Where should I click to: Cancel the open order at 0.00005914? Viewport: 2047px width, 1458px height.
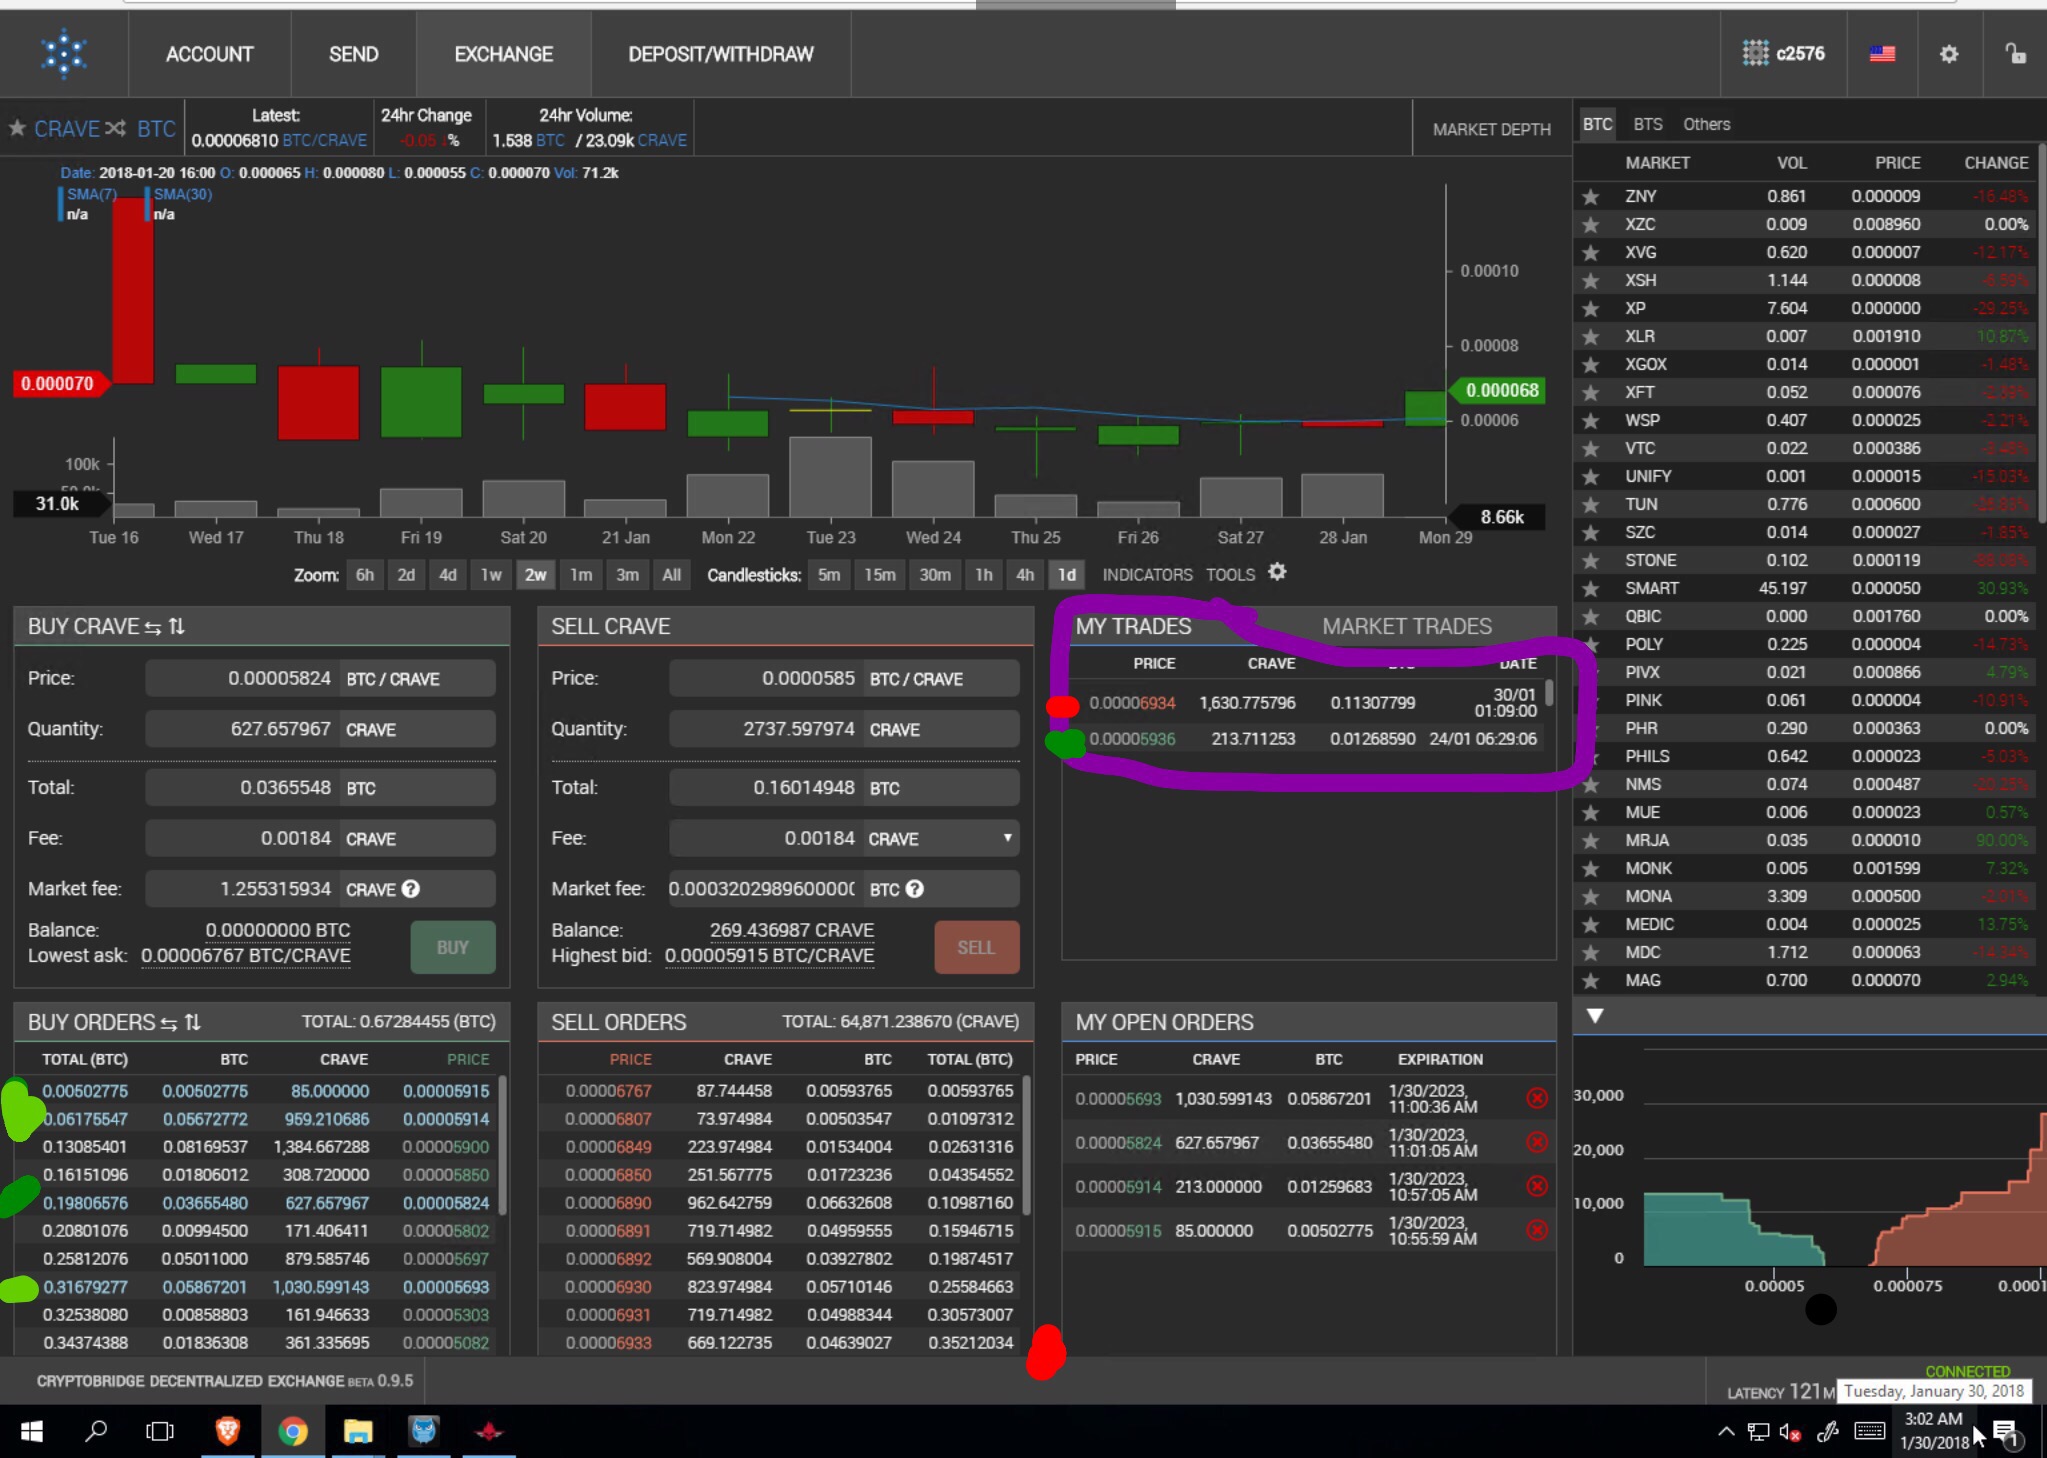[1537, 1186]
